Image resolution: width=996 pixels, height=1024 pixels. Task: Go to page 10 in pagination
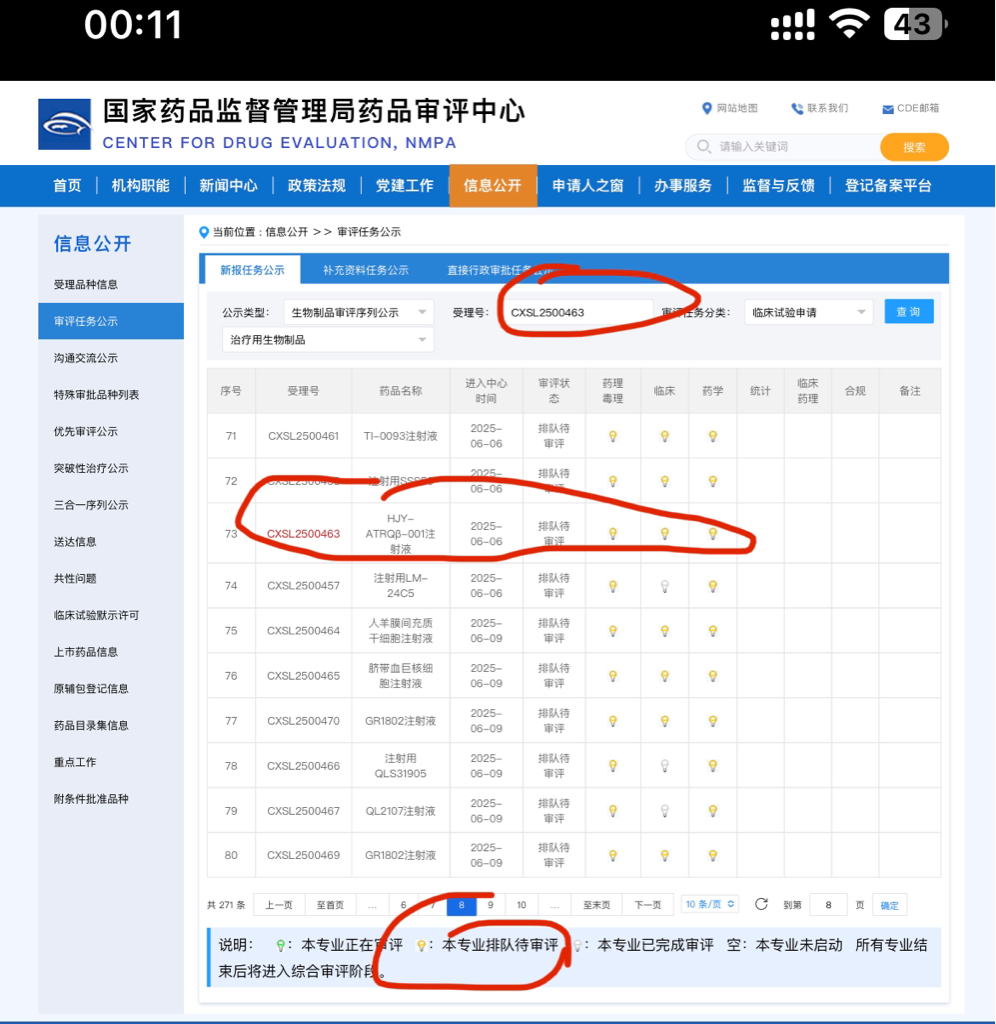point(521,905)
